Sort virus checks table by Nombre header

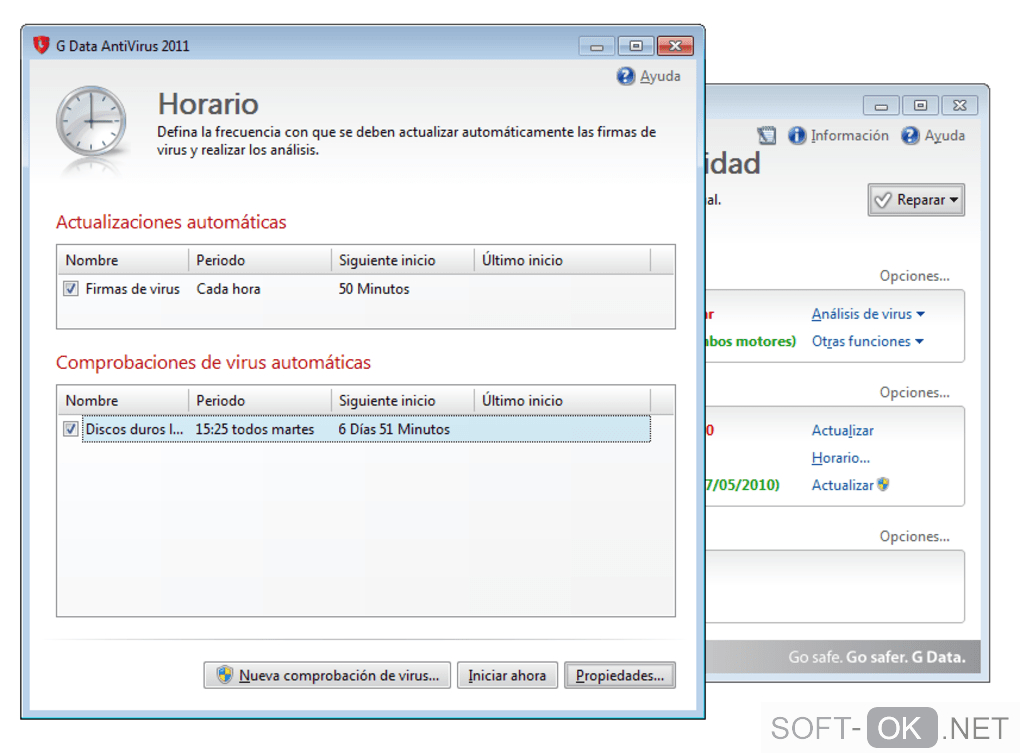point(123,401)
